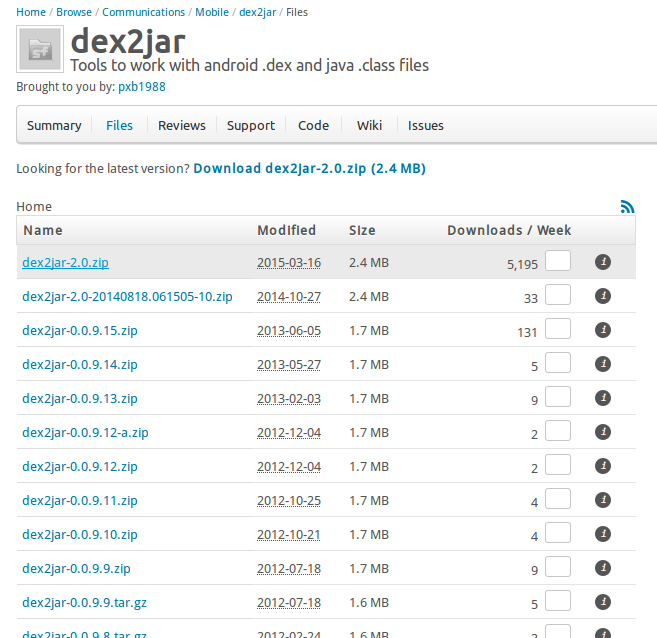Open dex2jar-2.0-20140818.061505-10.zip file link
Image resolution: width=657 pixels, height=638 pixels.
127,296
